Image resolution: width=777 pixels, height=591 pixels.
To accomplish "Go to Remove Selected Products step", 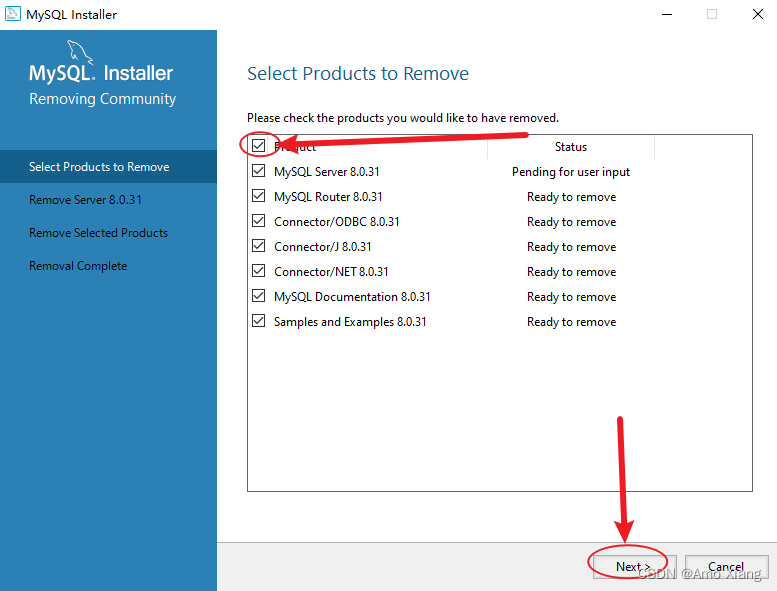I will 98,233.
